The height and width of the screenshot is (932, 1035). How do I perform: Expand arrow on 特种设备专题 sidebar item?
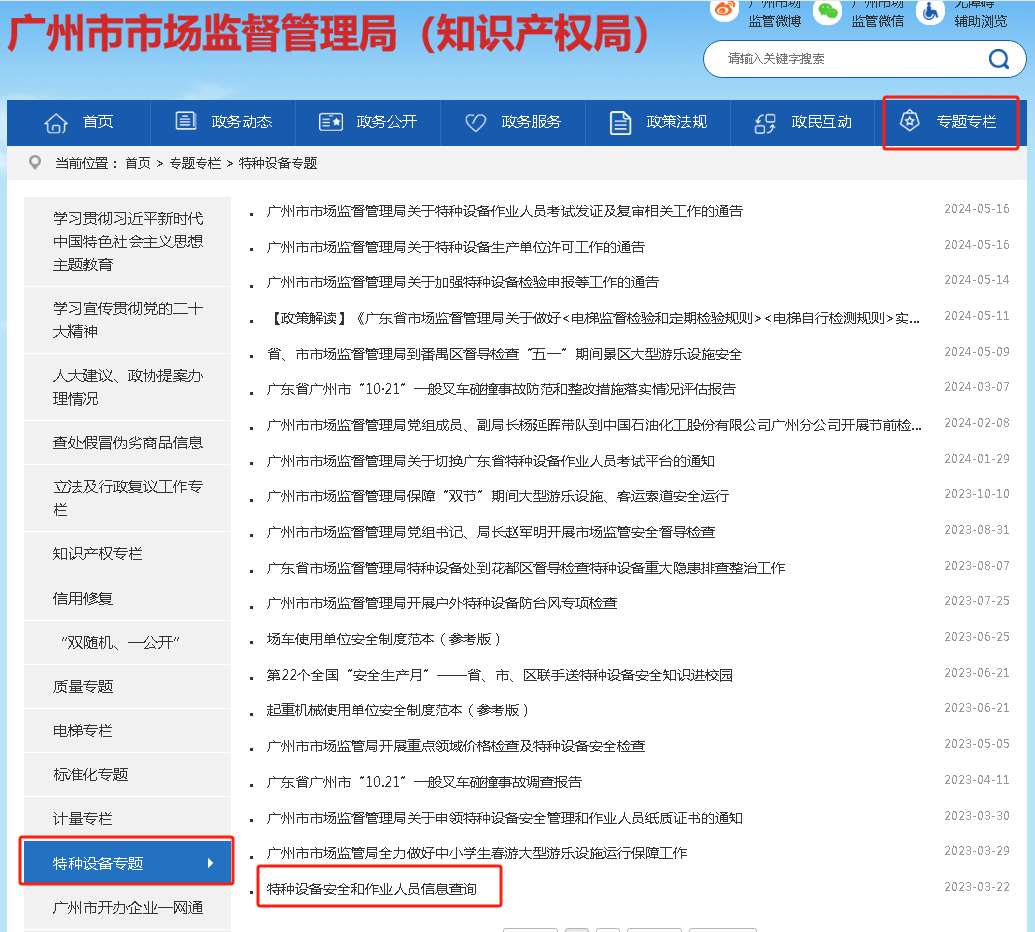210,863
